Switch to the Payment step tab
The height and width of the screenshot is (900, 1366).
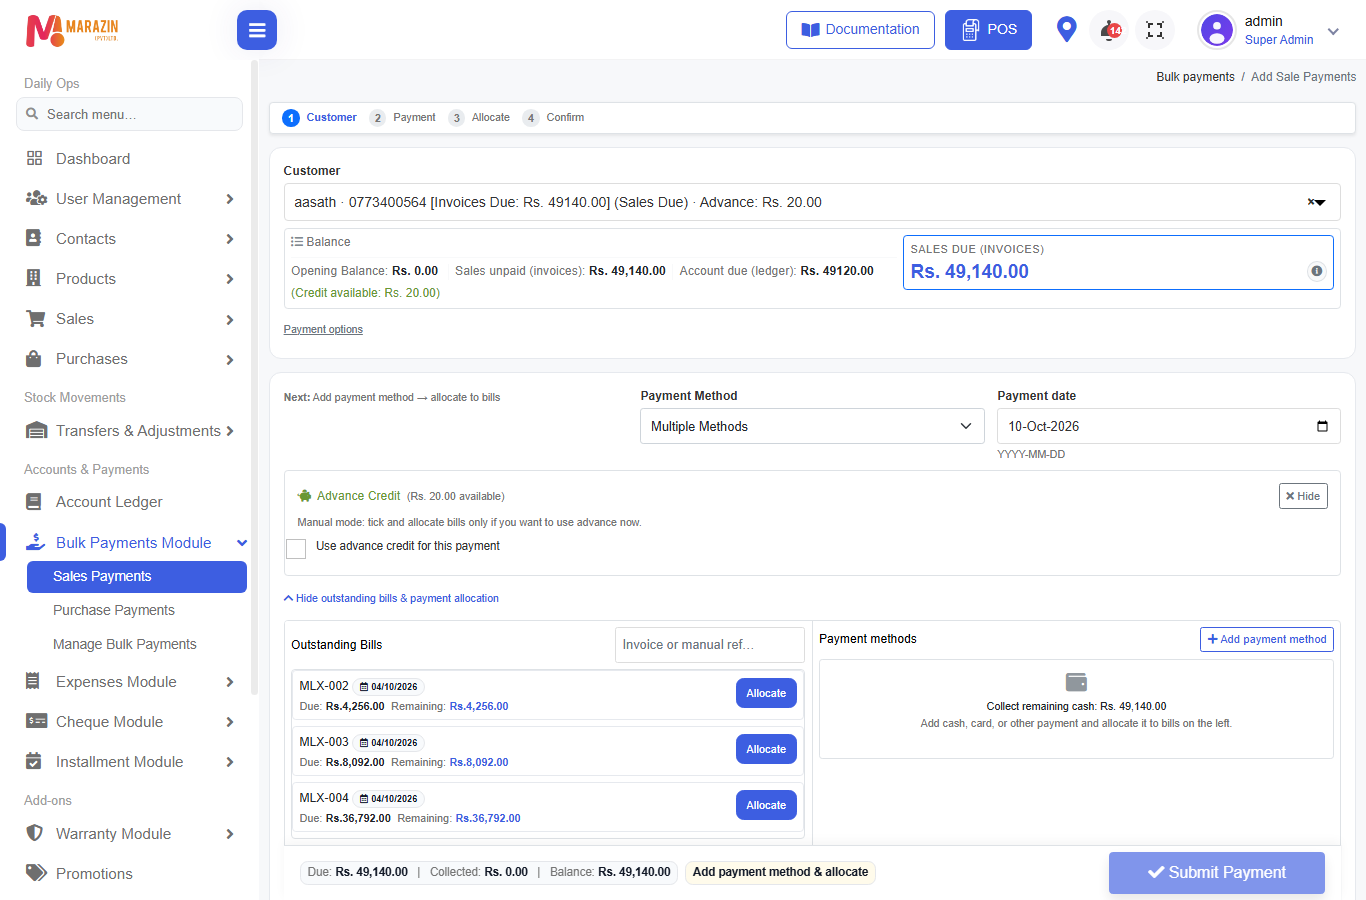point(403,118)
